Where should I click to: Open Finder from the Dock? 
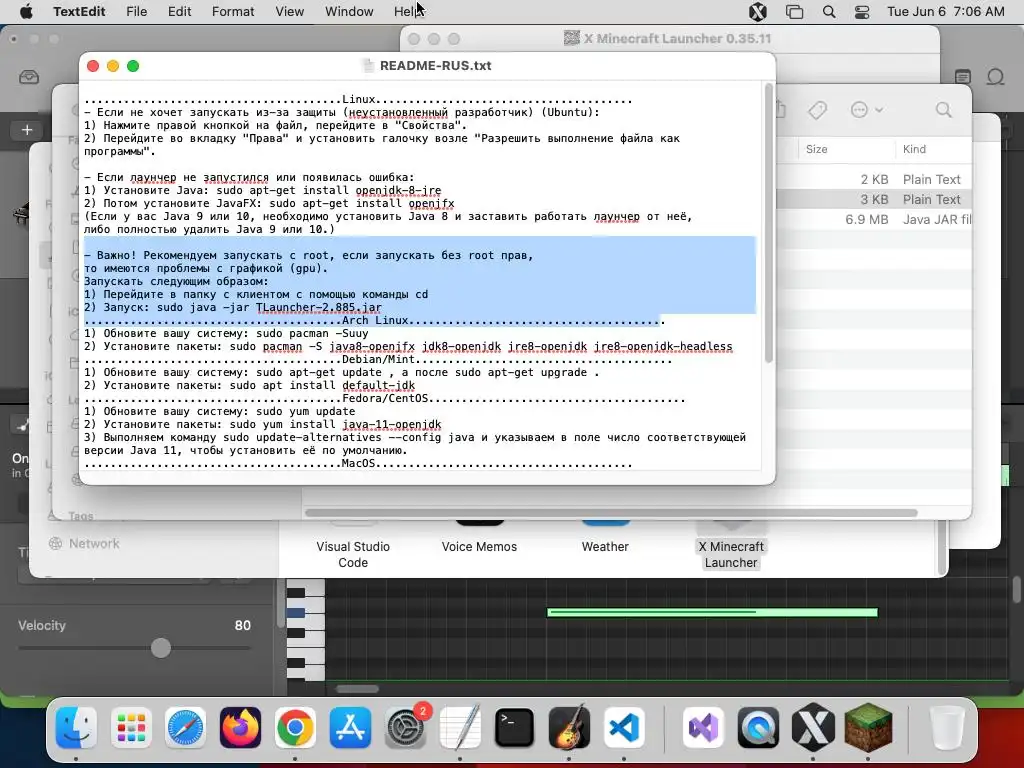tap(76, 728)
